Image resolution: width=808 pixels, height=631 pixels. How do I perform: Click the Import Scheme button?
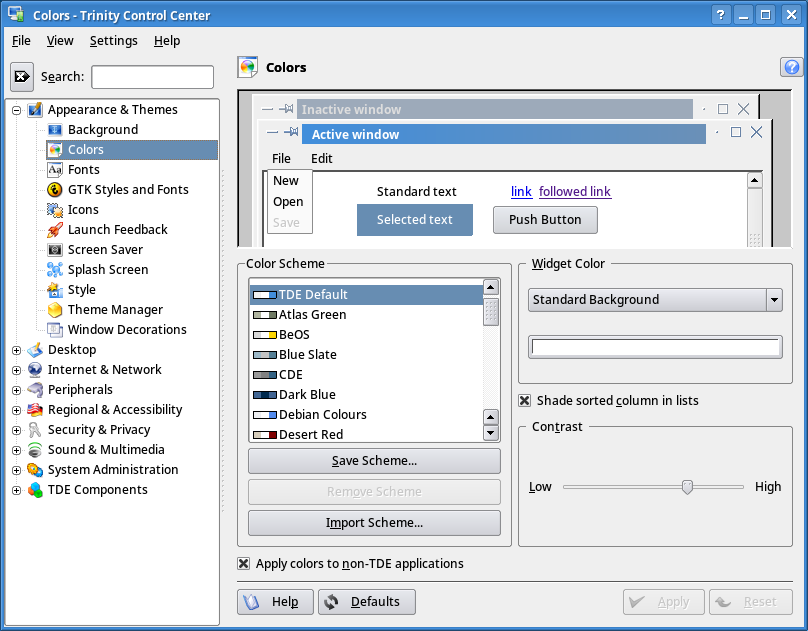point(374,523)
